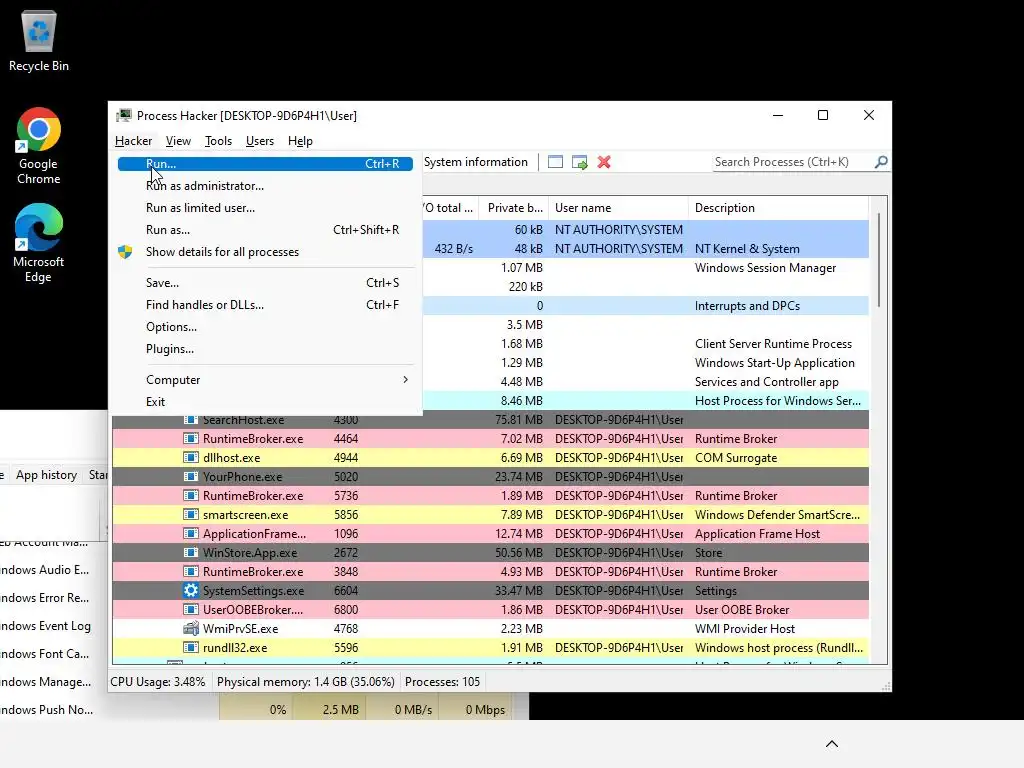
Task: Select the SearchHost.exe process row
Action: (x=490, y=419)
